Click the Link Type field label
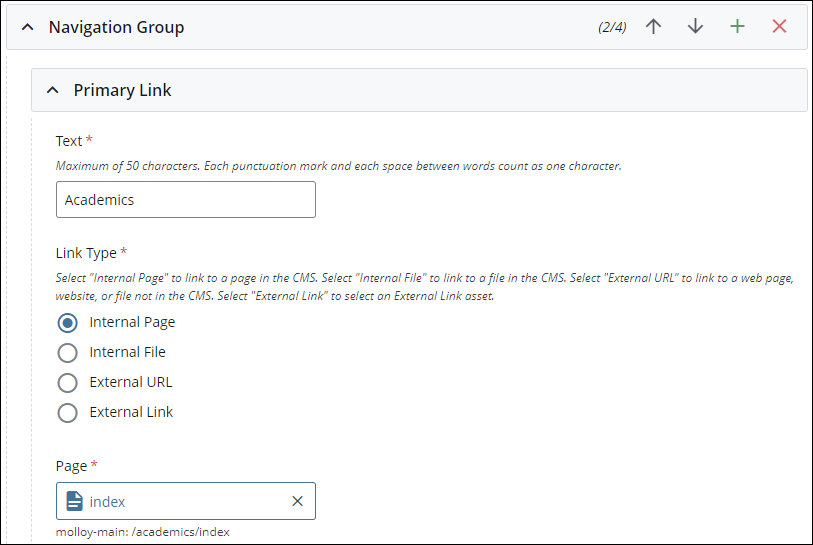813x545 pixels. tap(86, 253)
